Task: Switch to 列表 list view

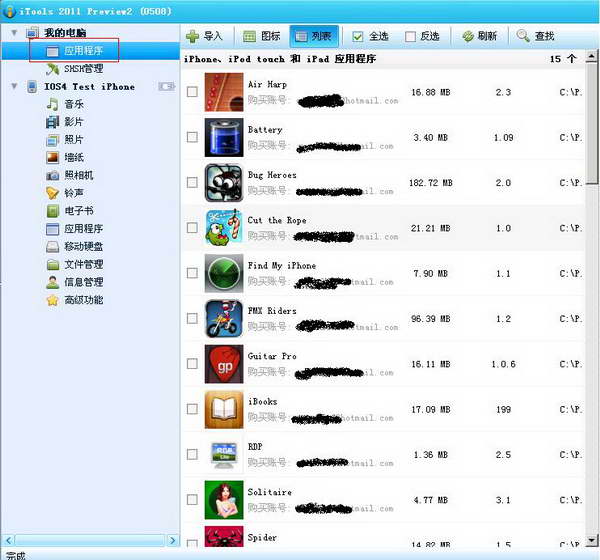Action: [x=314, y=36]
